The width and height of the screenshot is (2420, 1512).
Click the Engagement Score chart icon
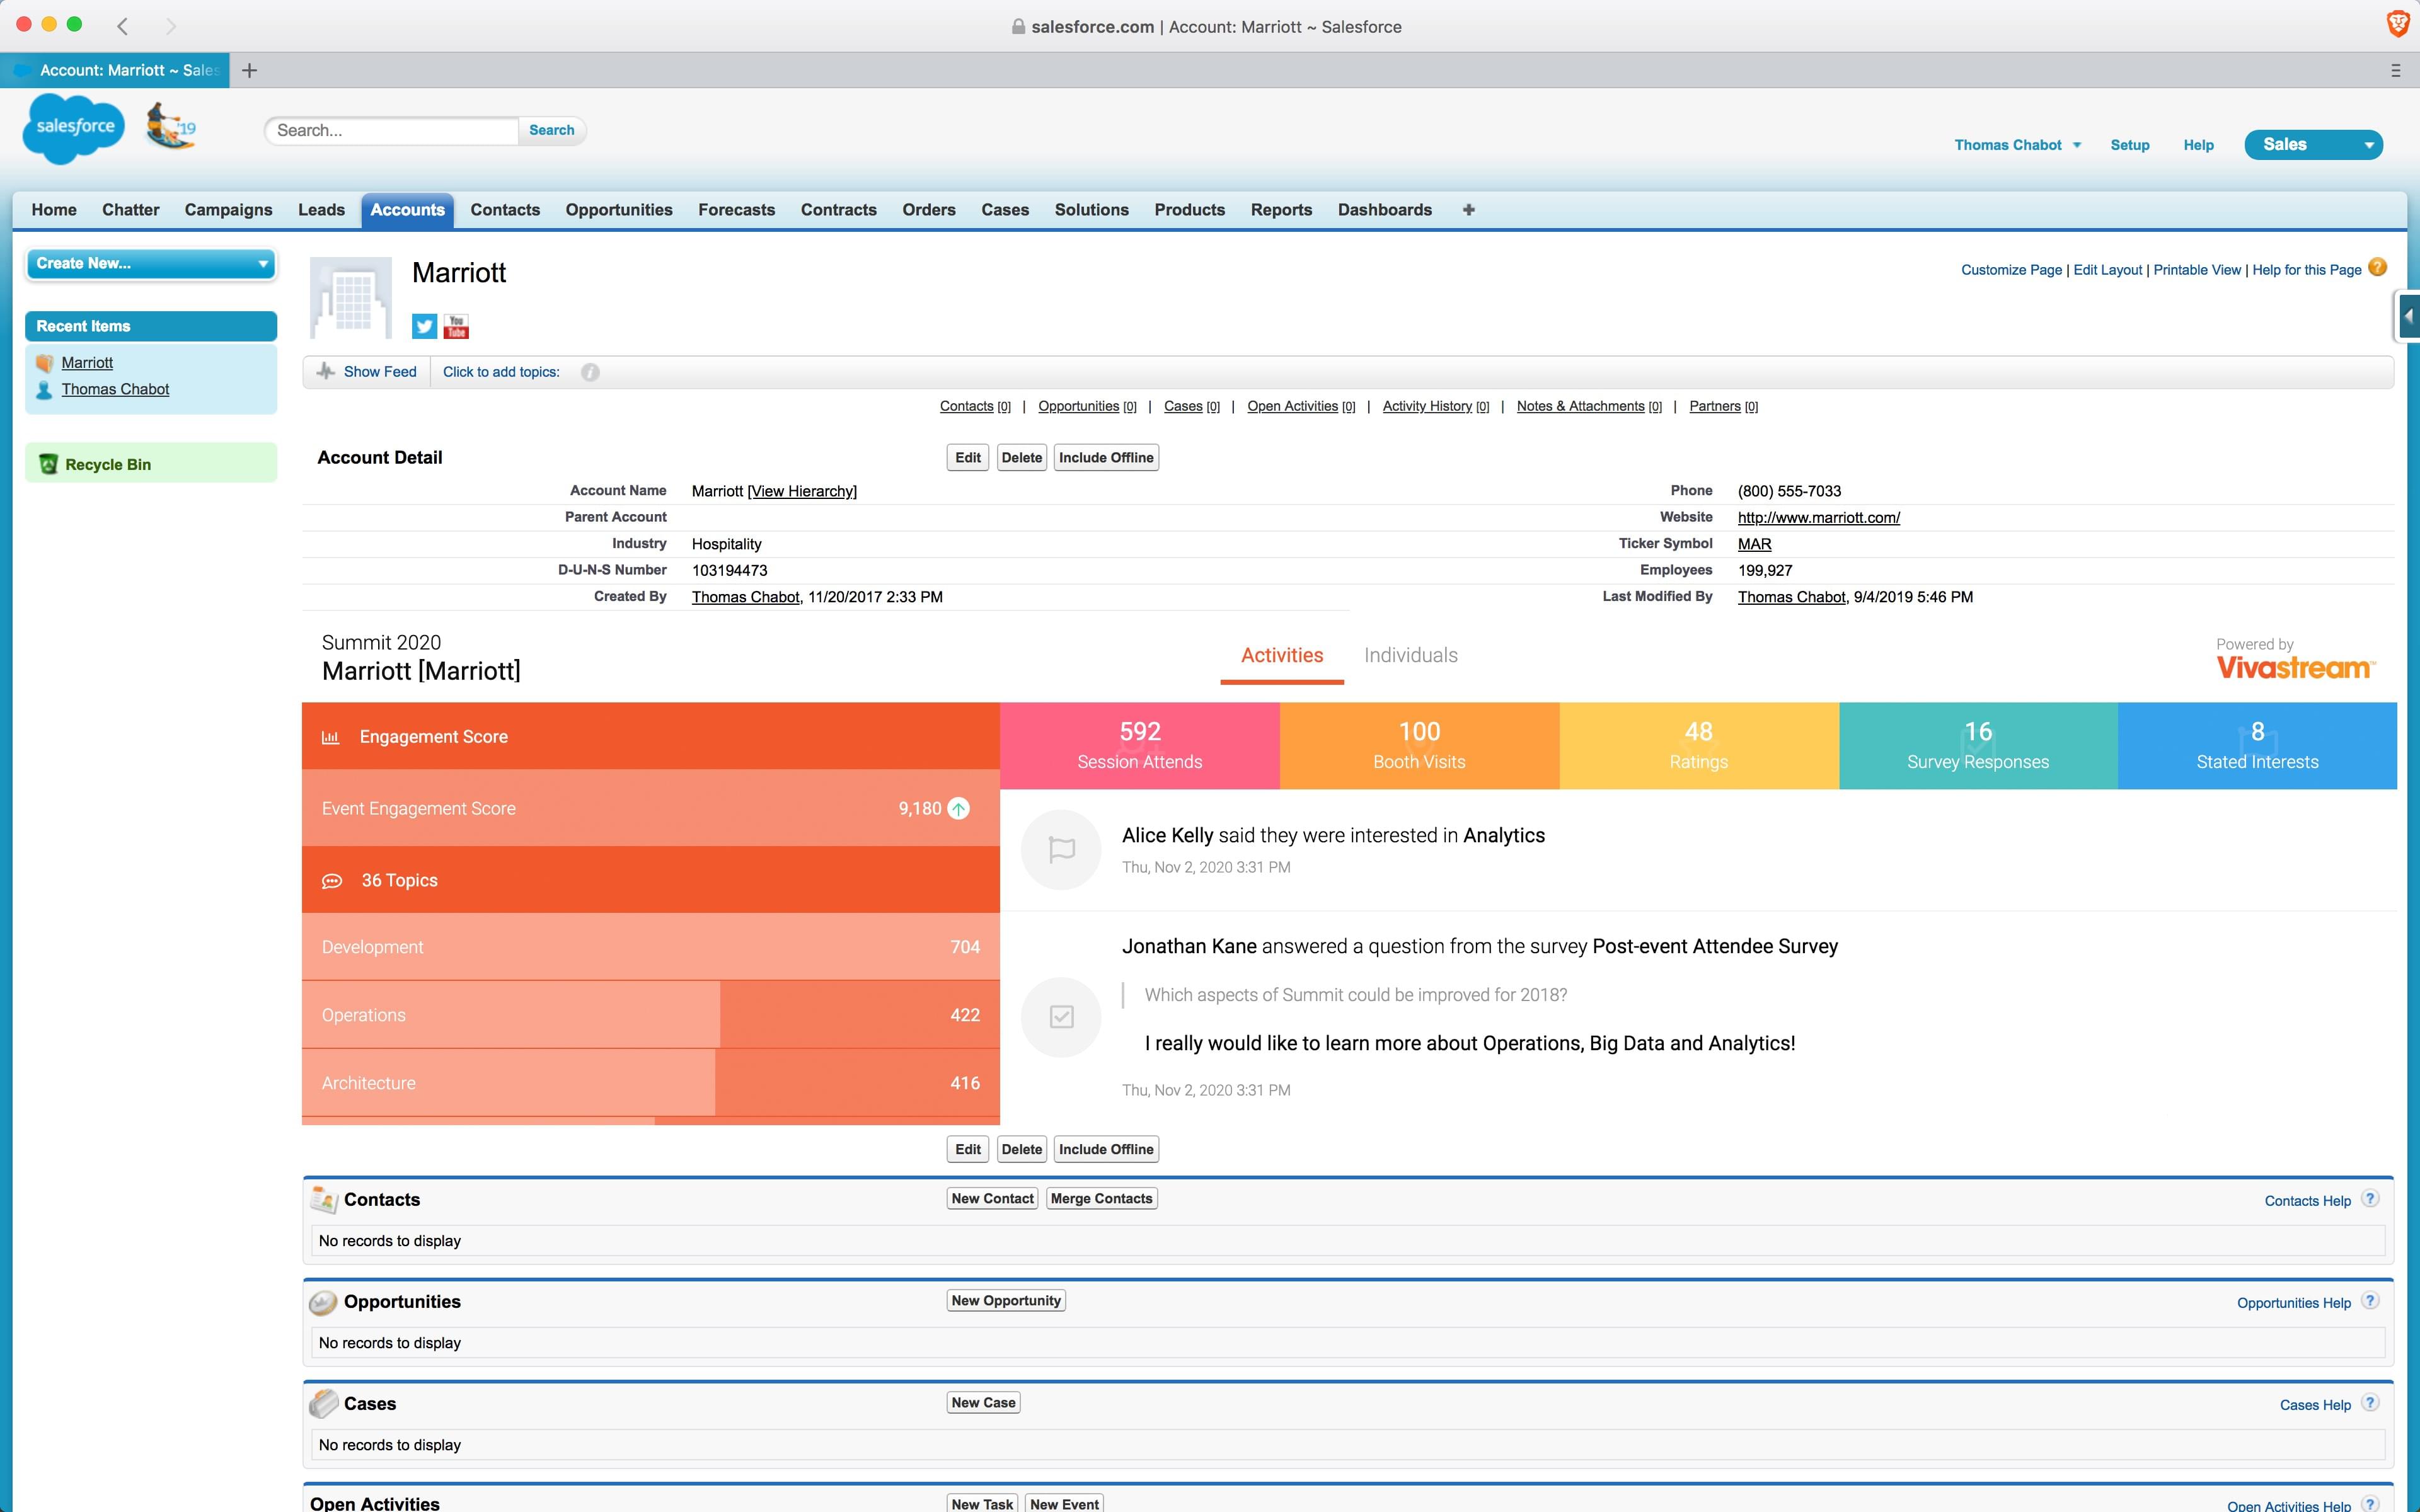tap(330, 737)
